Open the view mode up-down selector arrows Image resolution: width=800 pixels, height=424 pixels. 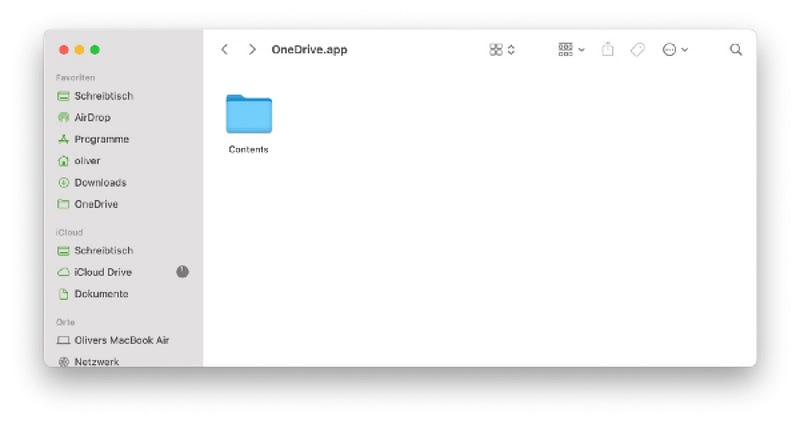pyautogui.click(x=511, y=49)
